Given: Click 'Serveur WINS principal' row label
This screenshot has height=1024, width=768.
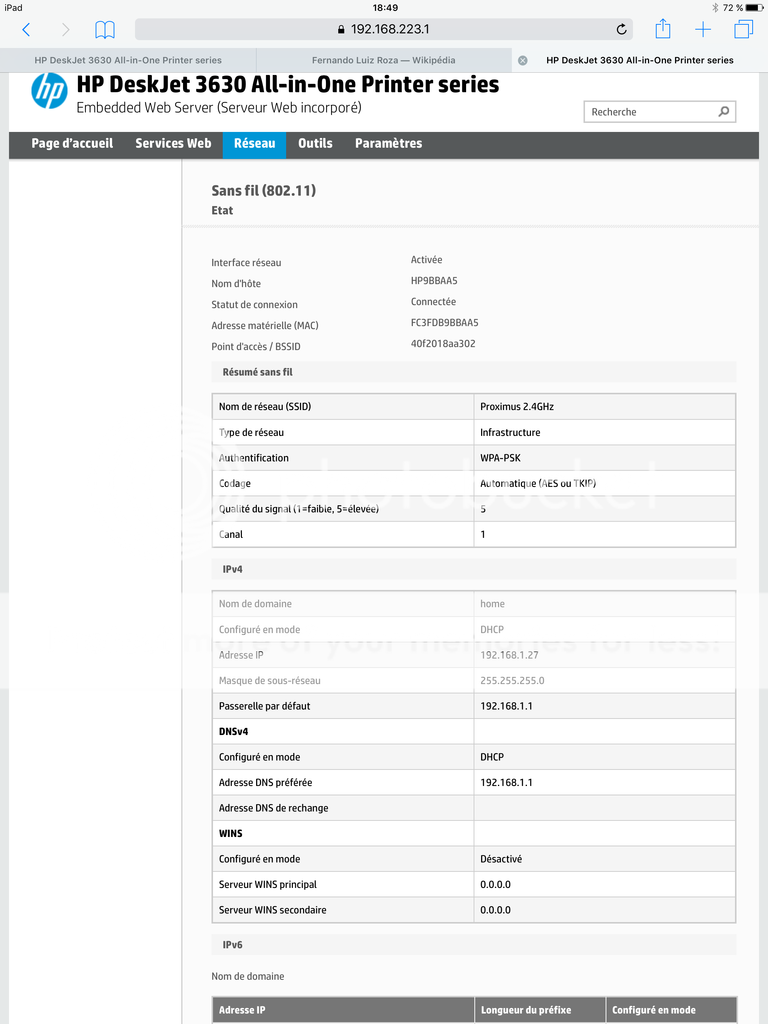Looking at the screenshot, I should point(268,884).
